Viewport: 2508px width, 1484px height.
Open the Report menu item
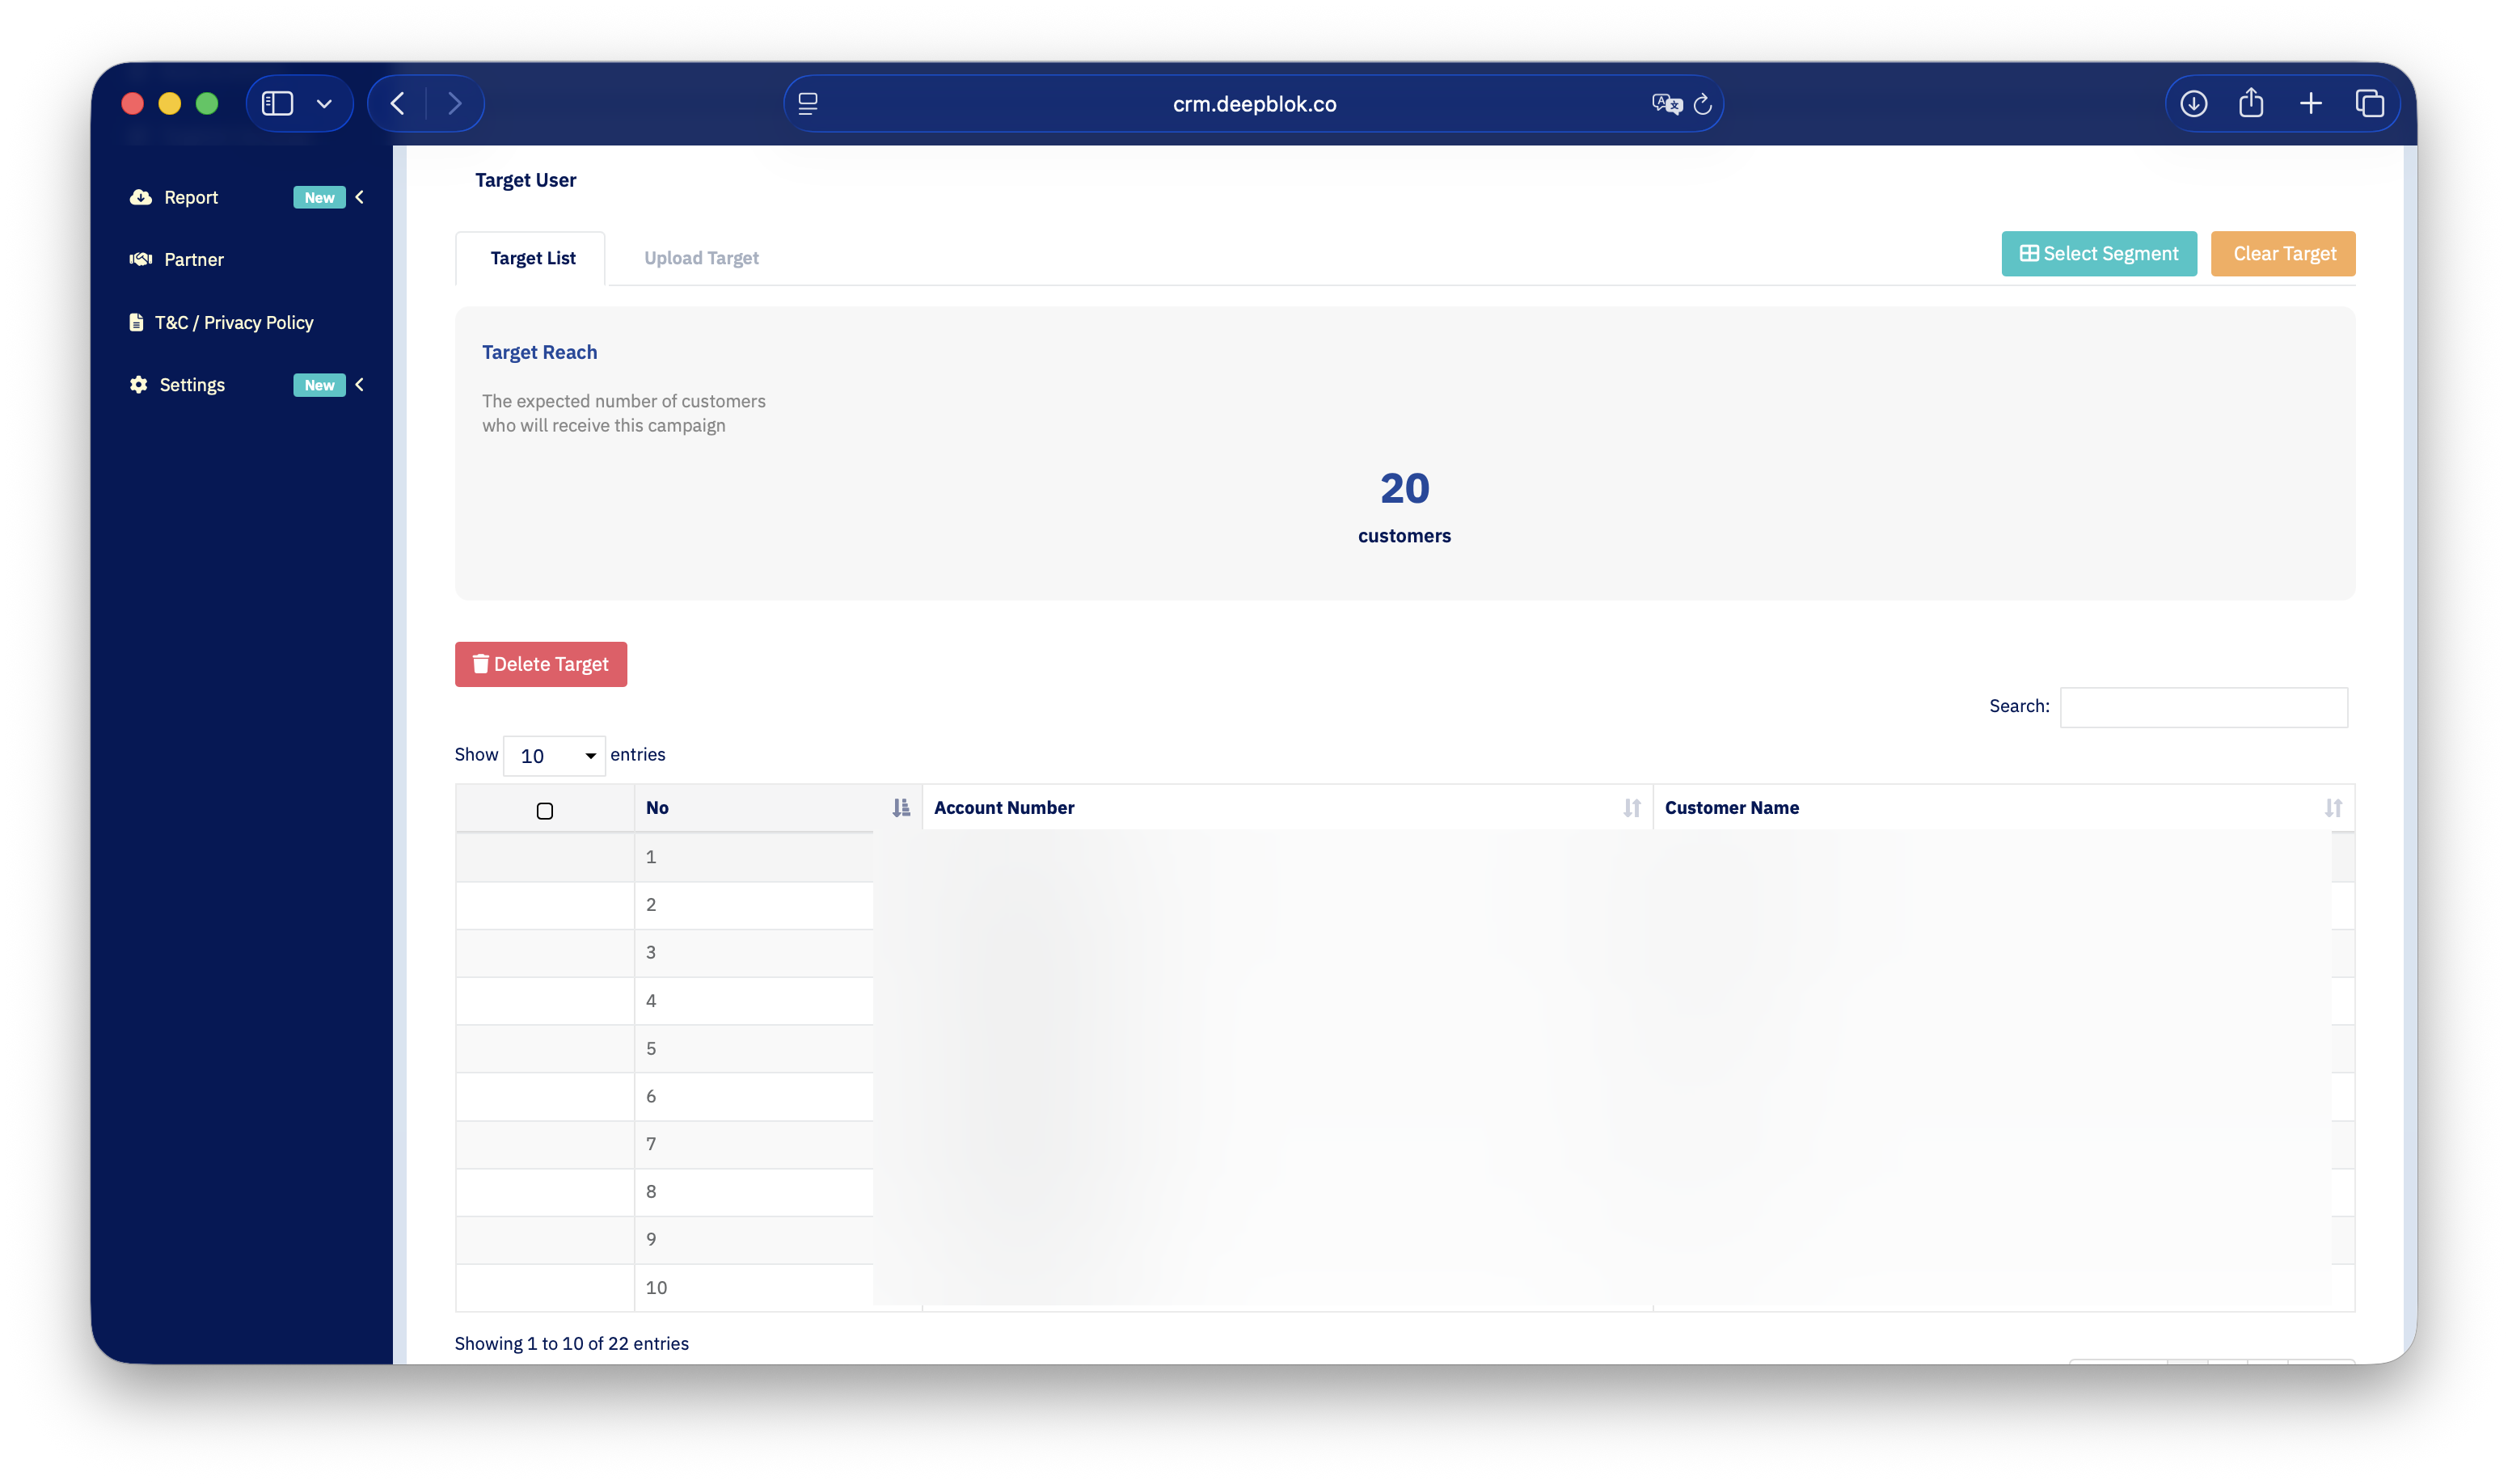pyautogui.click(x=191, y=197)
